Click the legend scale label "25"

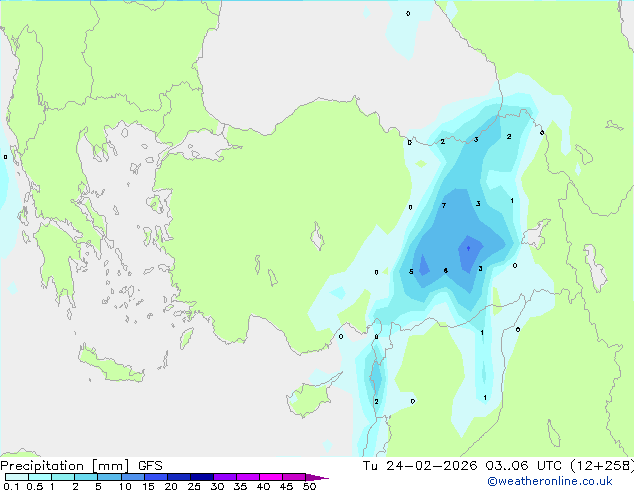[194, 486]
